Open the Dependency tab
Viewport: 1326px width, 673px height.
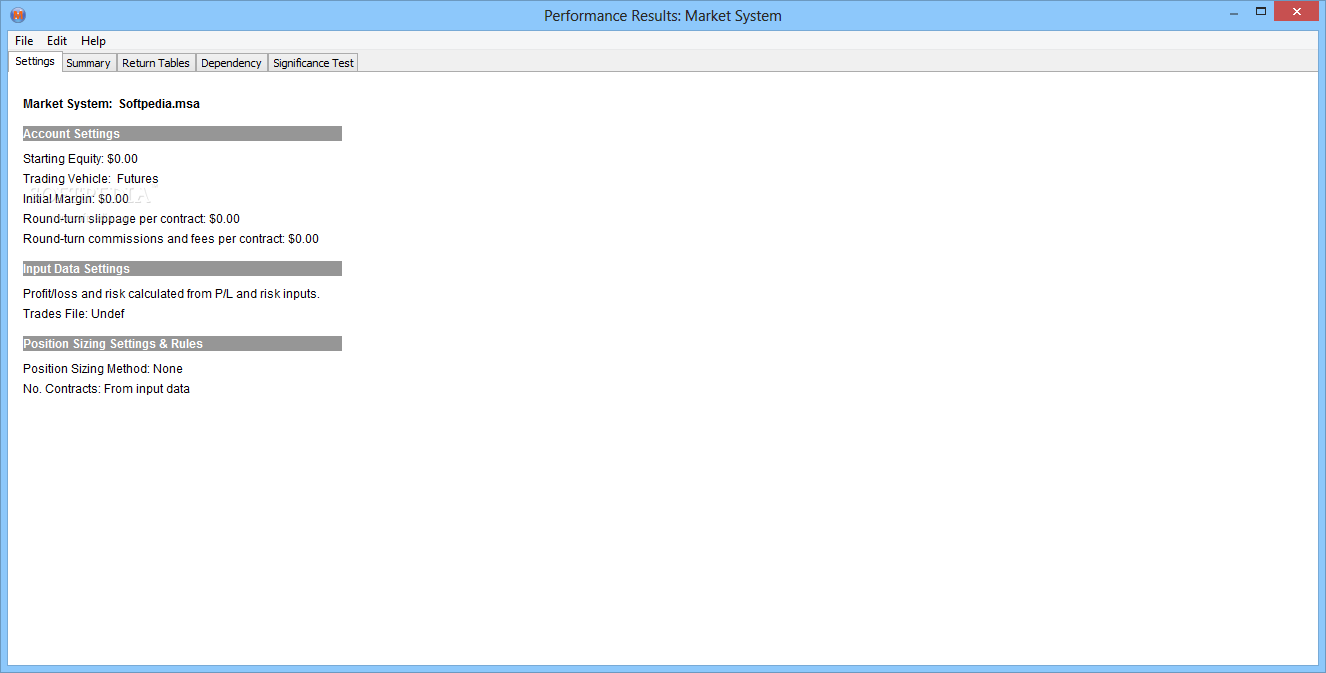coord(231,63)
